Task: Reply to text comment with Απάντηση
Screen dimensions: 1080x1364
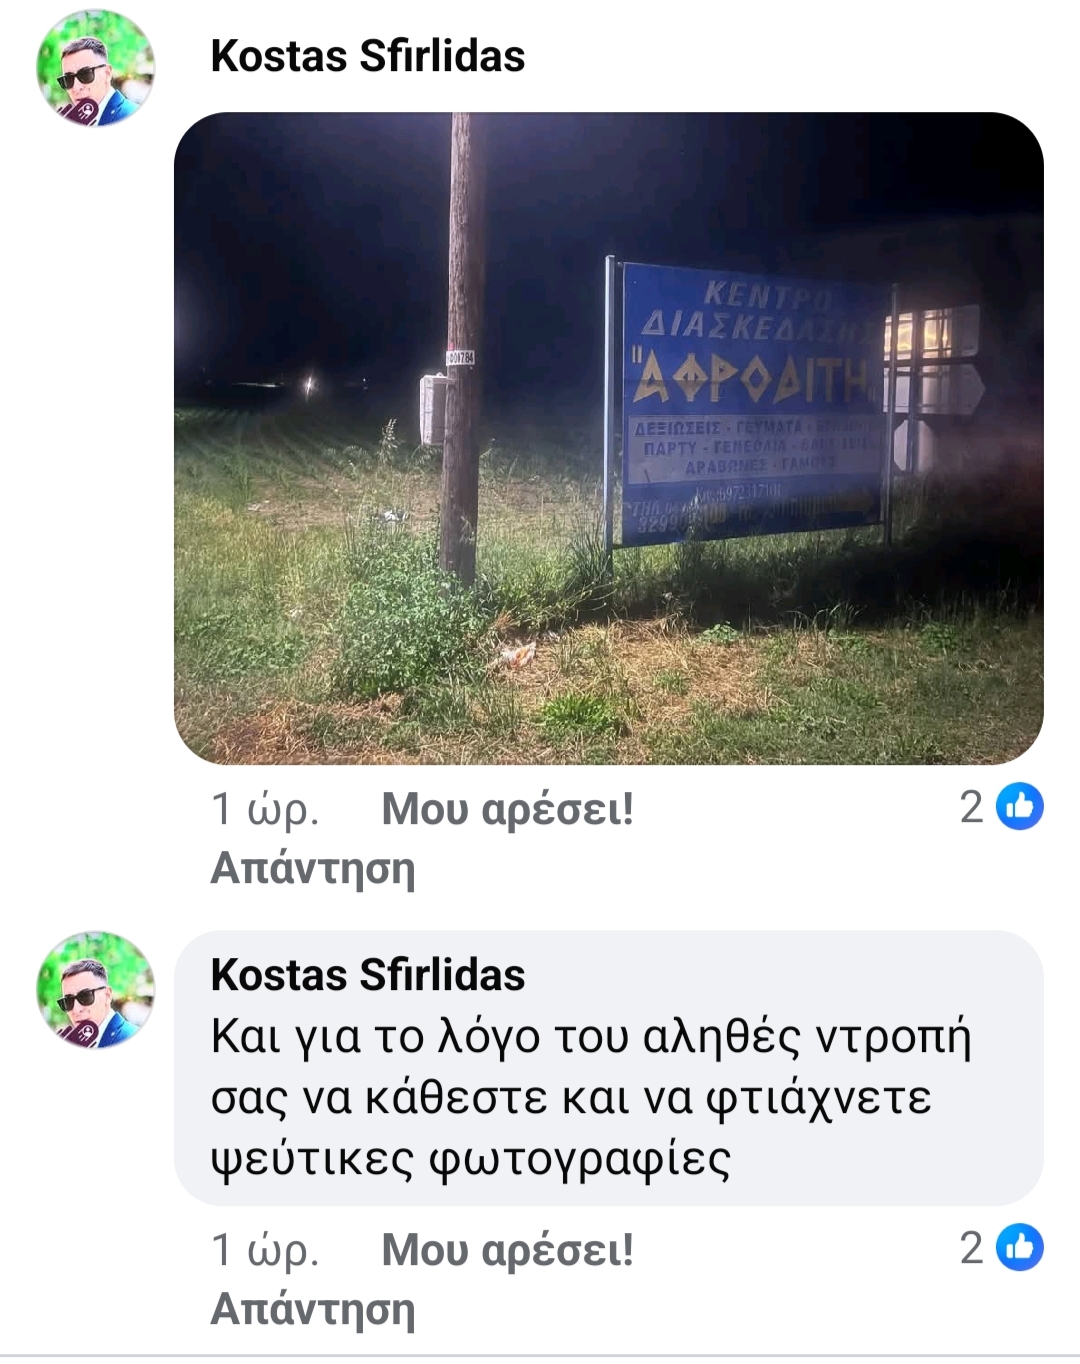Action: click(x=312, y=1309)
